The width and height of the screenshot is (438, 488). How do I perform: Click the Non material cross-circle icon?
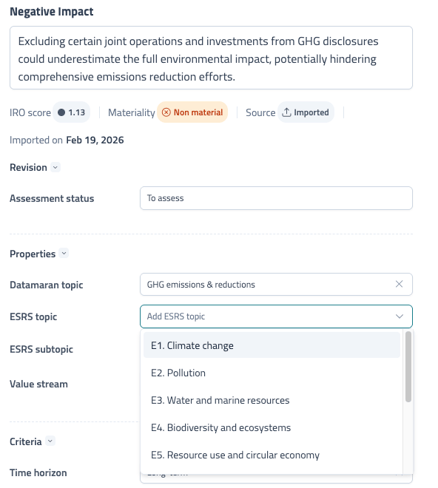(166, 112)
